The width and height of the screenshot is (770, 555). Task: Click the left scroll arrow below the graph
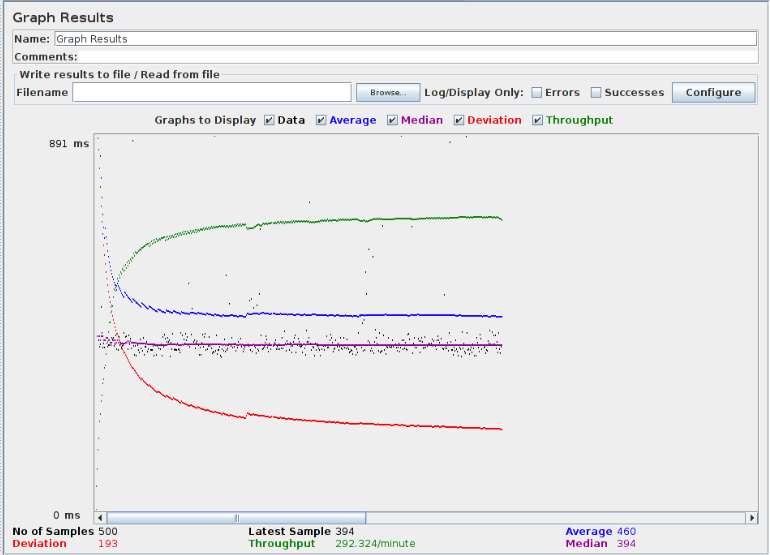(101, 518)
